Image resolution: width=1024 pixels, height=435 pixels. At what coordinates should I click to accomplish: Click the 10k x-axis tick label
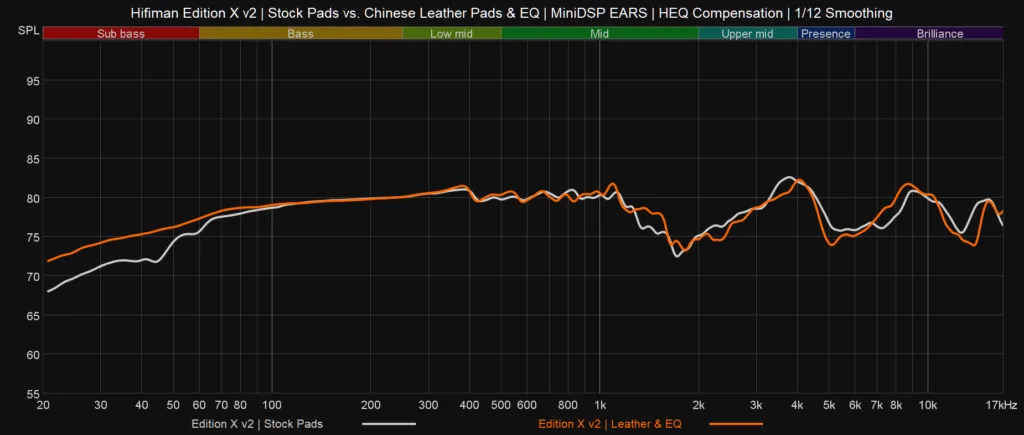(x=928, y=406)
